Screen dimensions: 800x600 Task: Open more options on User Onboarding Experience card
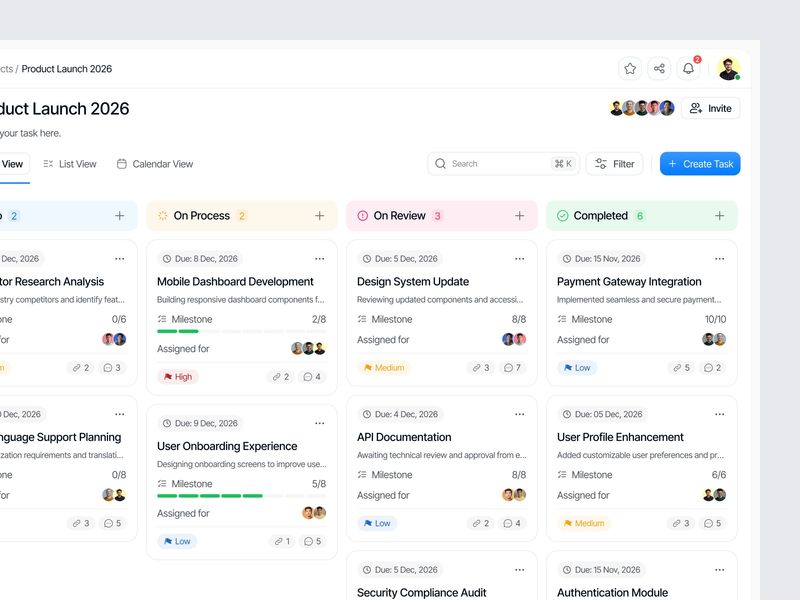point(319,423)
